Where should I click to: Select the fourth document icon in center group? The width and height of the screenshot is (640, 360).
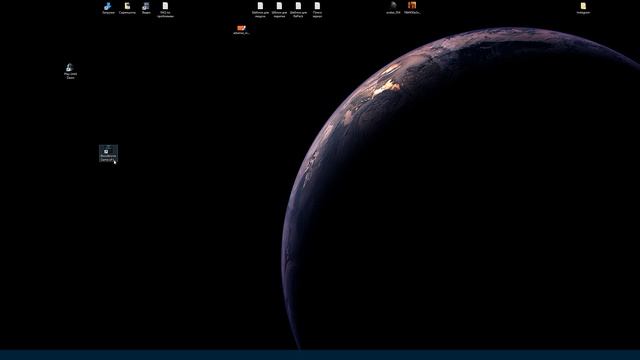click(317, 10)
